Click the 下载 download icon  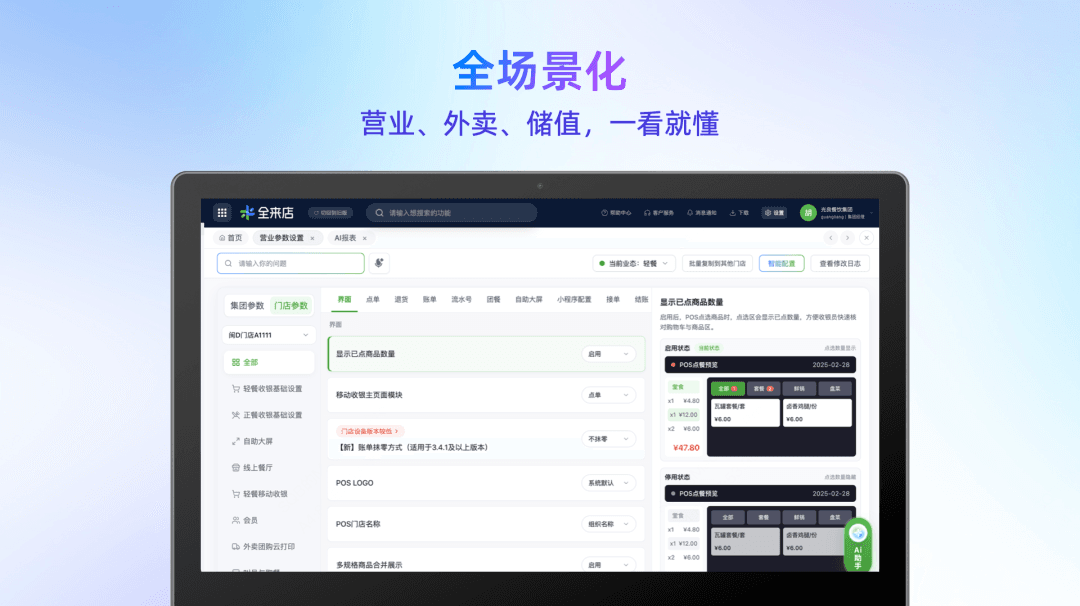[x=739, y=213]
